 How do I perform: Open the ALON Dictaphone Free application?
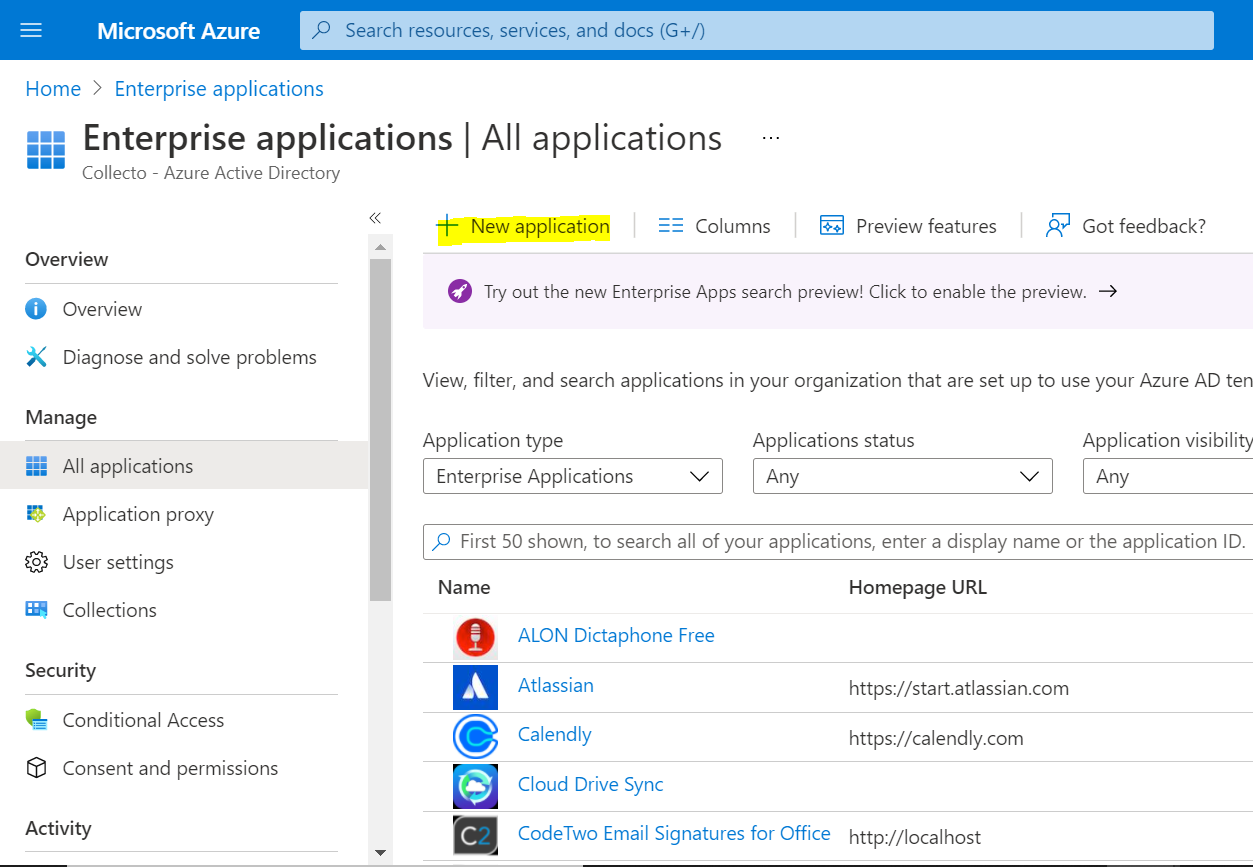[616, 635]
